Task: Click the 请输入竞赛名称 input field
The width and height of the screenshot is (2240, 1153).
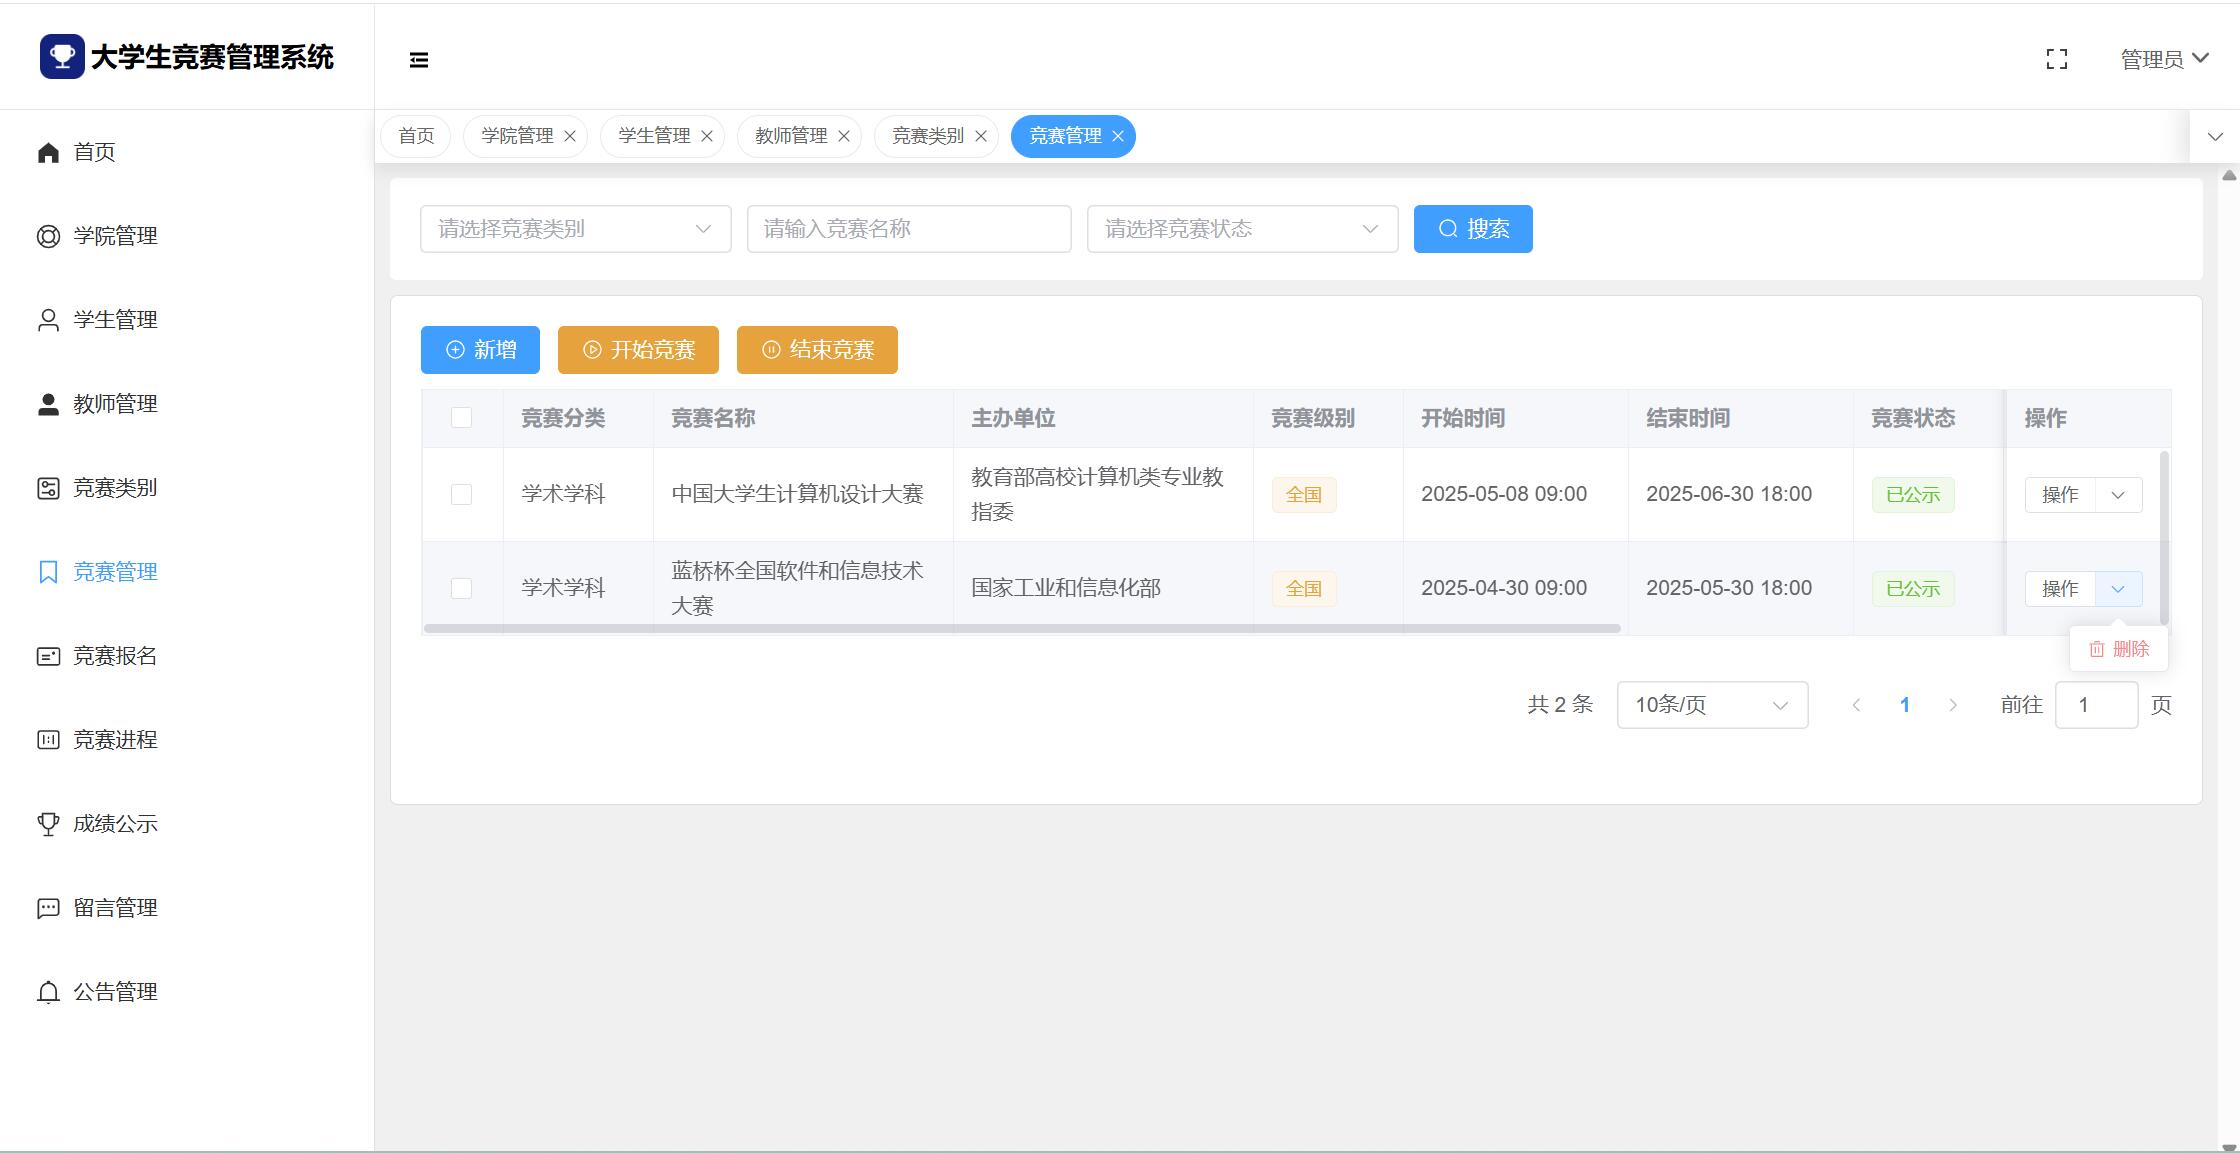Action: coord(908,229)
